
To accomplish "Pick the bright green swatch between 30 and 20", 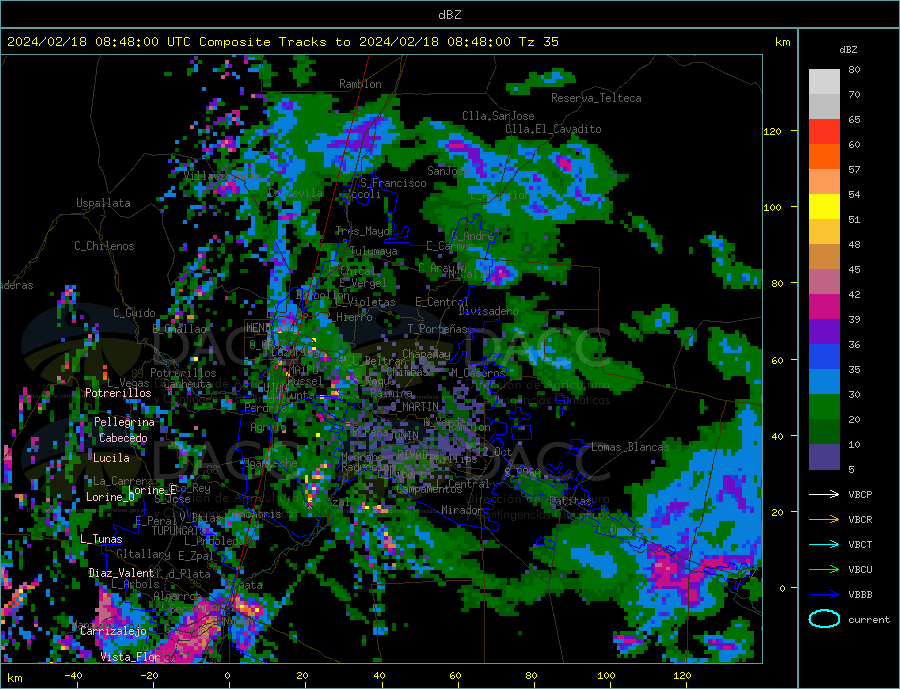I will click(824, 407).
